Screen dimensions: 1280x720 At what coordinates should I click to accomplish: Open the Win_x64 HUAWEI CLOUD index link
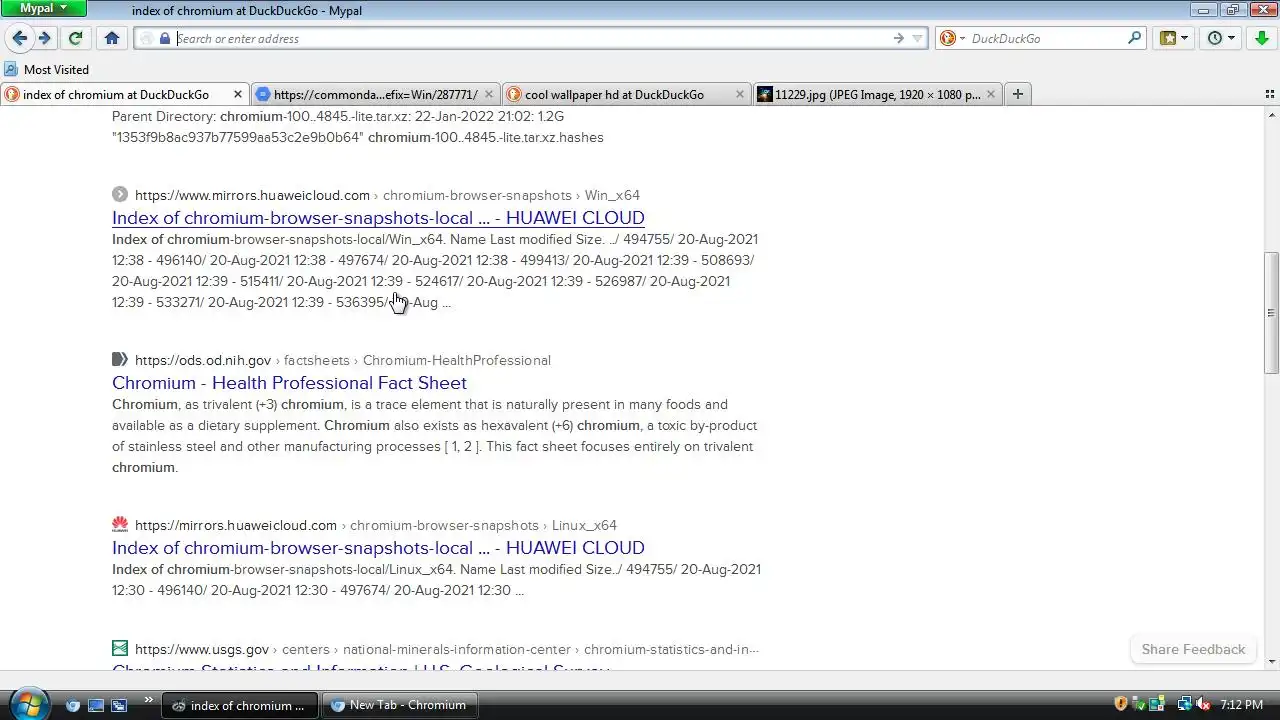[x=378, y=218]
